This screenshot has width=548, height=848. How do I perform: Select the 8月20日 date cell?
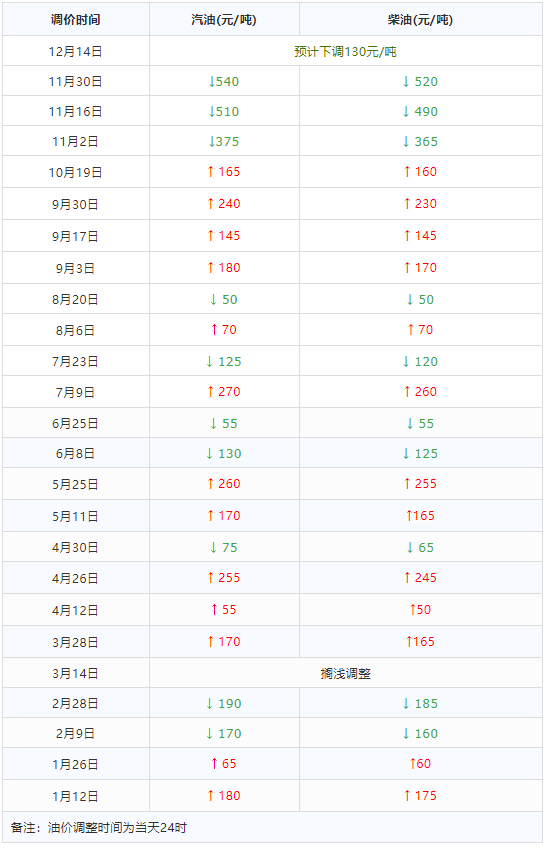(x=76, y=300)
